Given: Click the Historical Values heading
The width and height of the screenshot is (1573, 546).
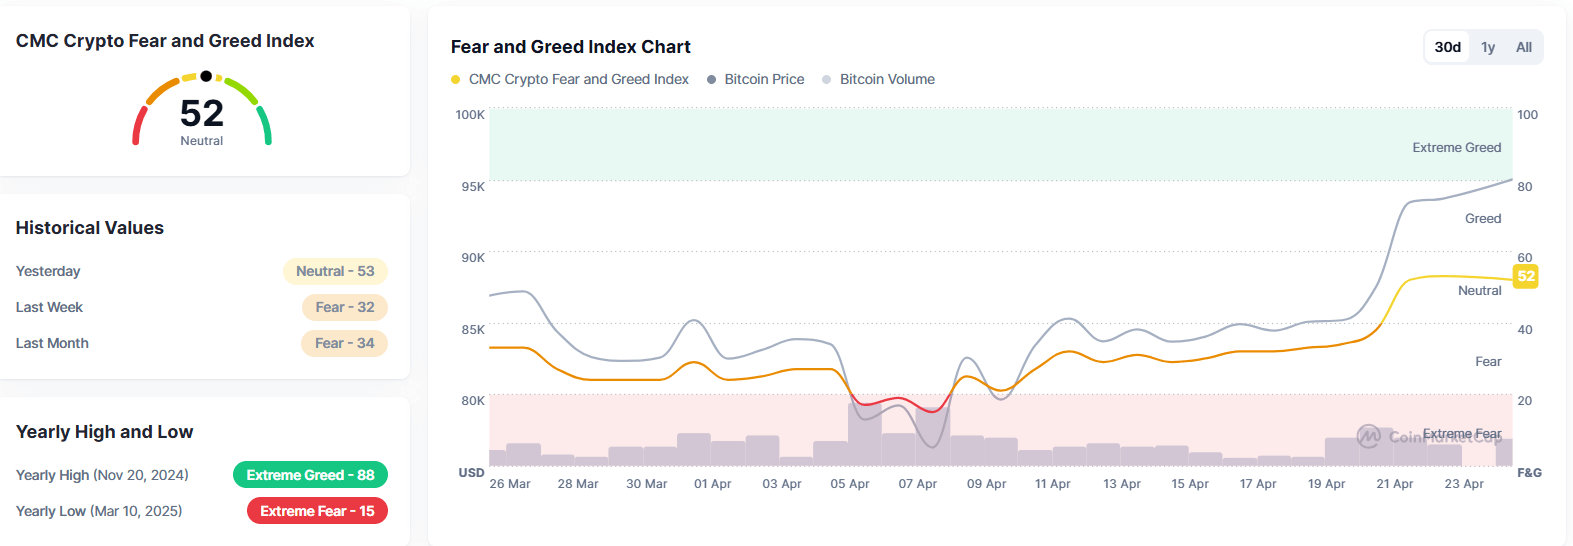Looking at the screenshot, I should pos(90,228).
